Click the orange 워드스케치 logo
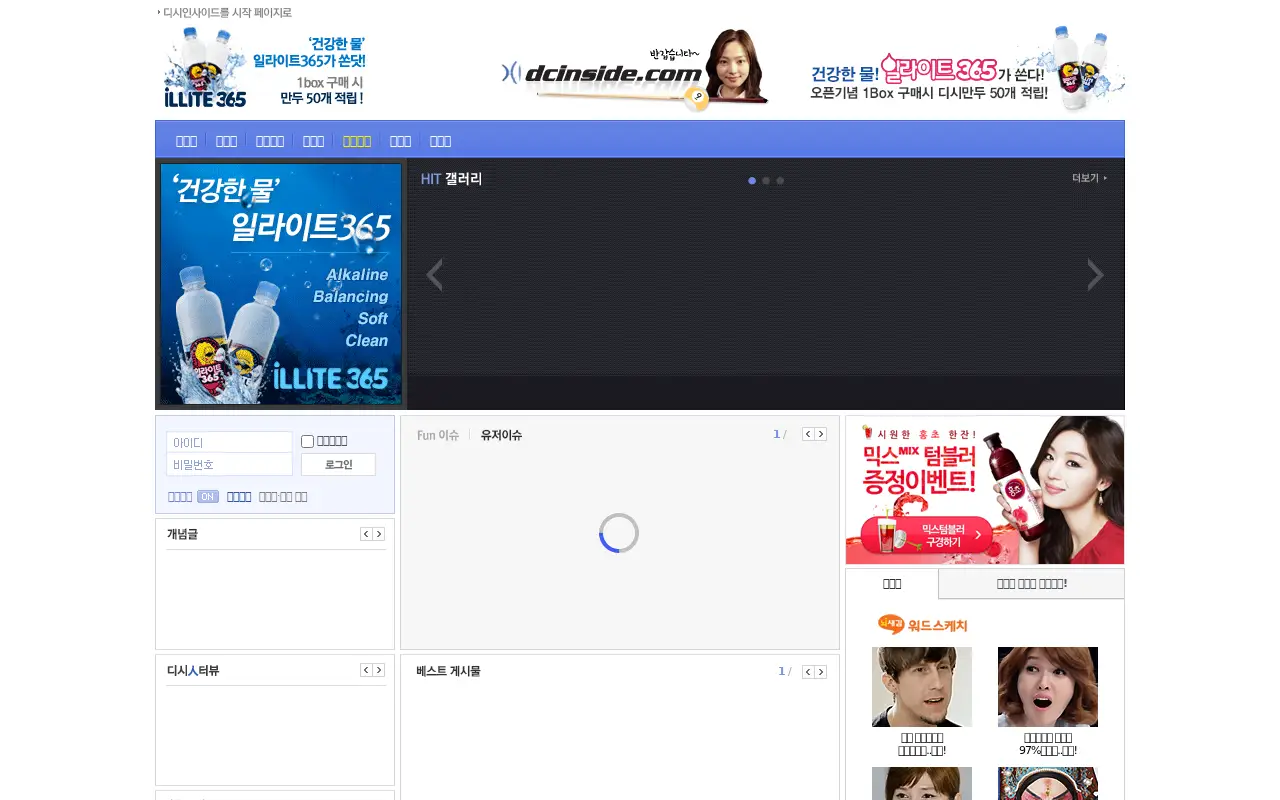The image size is (1280, 800). click(x=923, y=625)
